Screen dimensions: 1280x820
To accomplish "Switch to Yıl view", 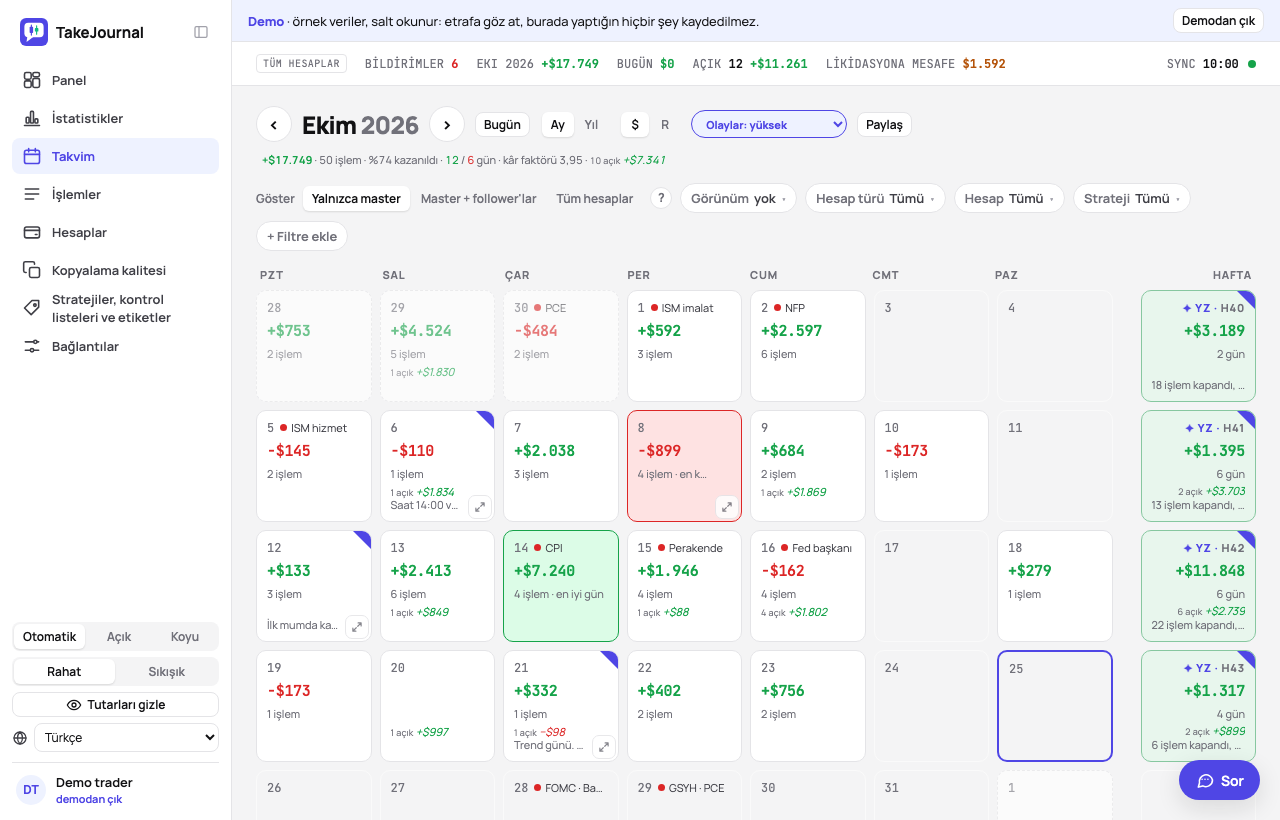I will coord(591,125).
